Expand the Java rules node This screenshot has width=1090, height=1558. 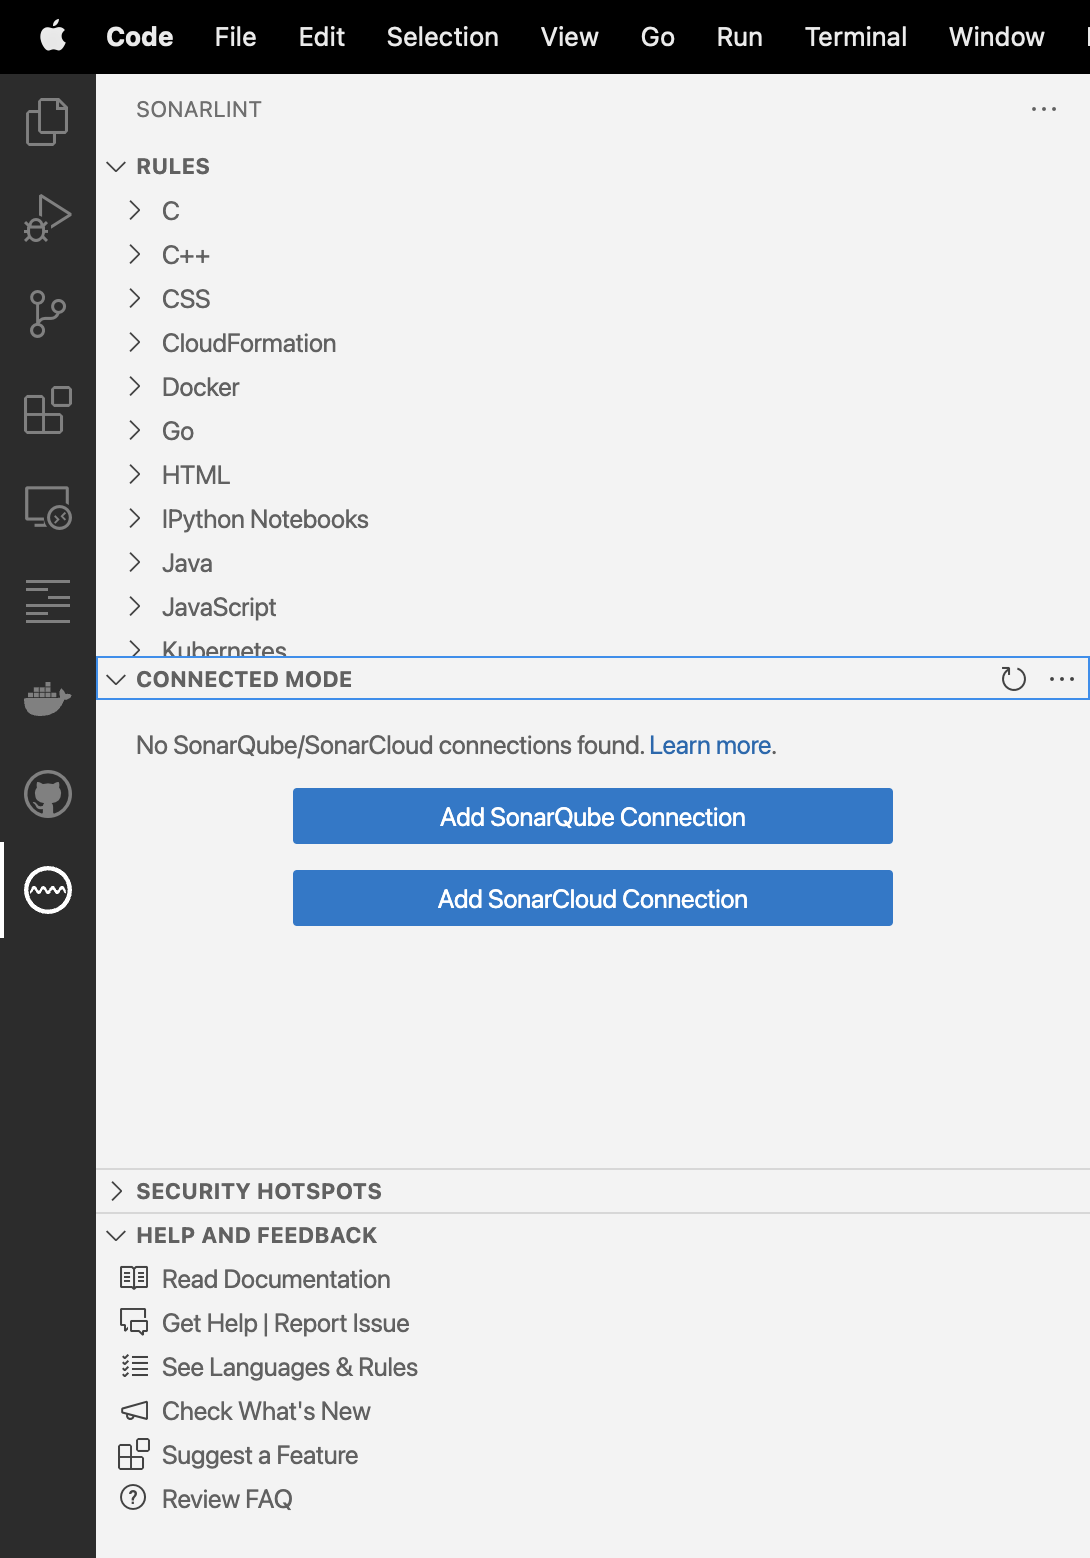point(135,562)
